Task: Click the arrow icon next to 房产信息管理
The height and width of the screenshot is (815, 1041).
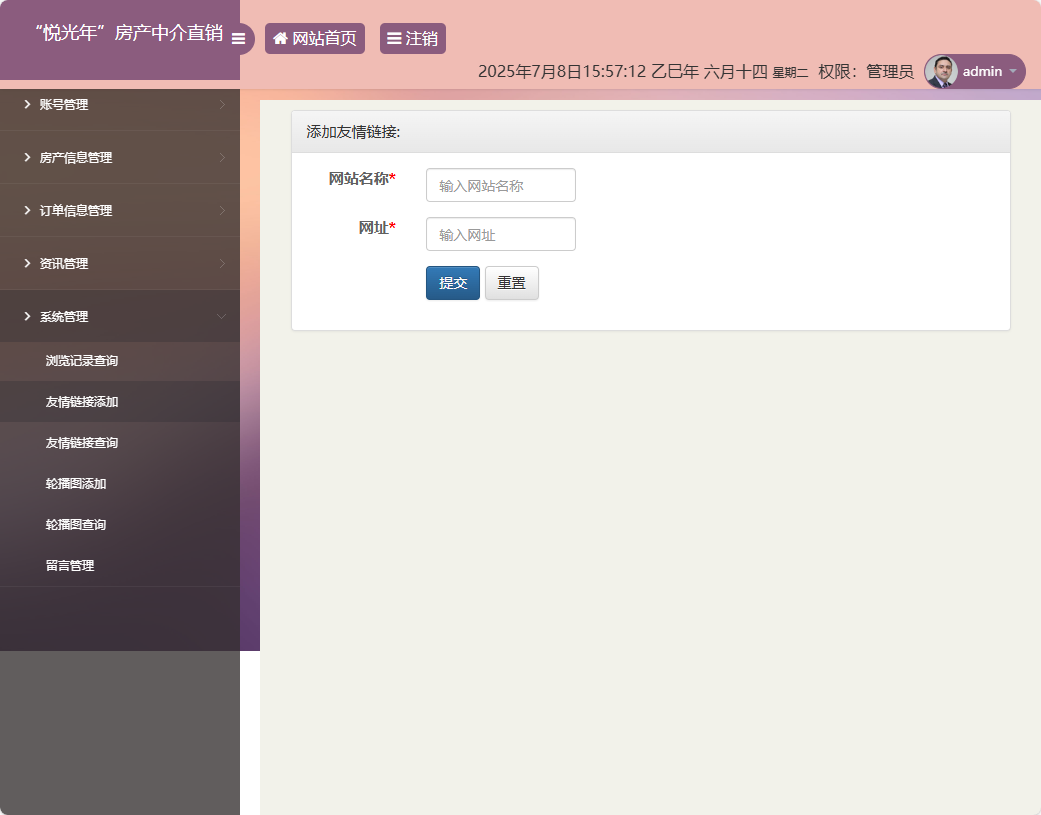Action: point(224,157)
